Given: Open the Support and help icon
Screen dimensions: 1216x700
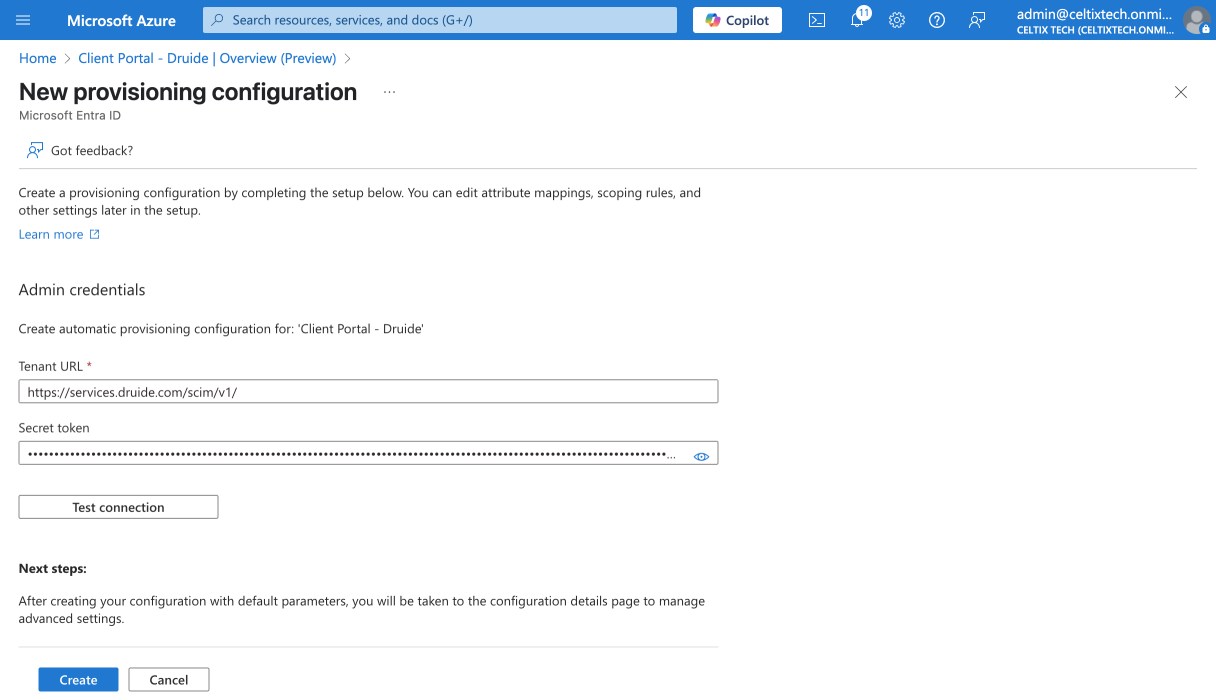Looking at the screenshot, I should click(937, 20).
